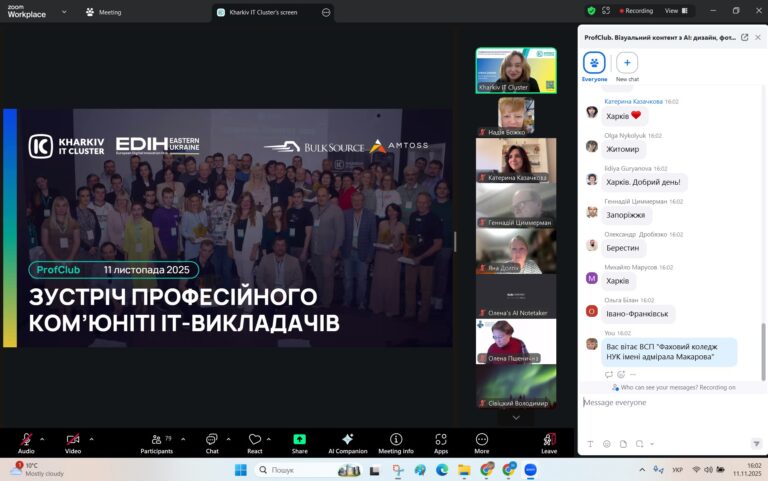Add a reaction to your own message
Image resolution: width=768 pixels, height=481 pixels.
[621, 374]
